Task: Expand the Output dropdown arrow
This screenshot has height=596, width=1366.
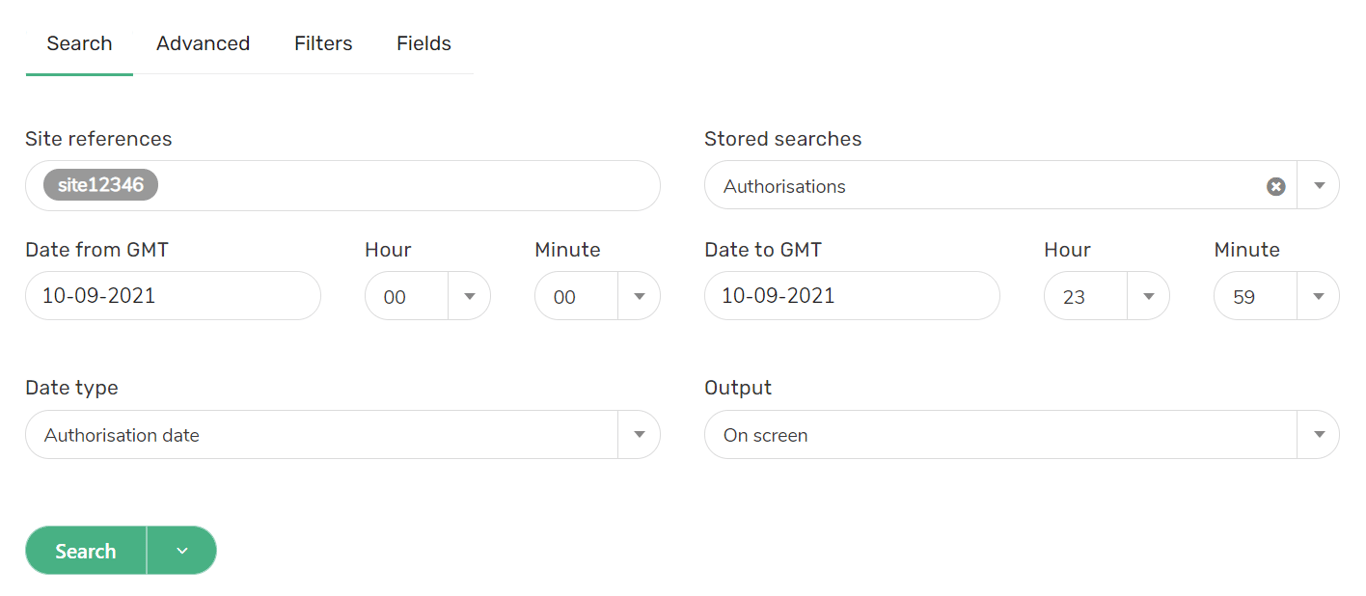Action: (1319, 435)
